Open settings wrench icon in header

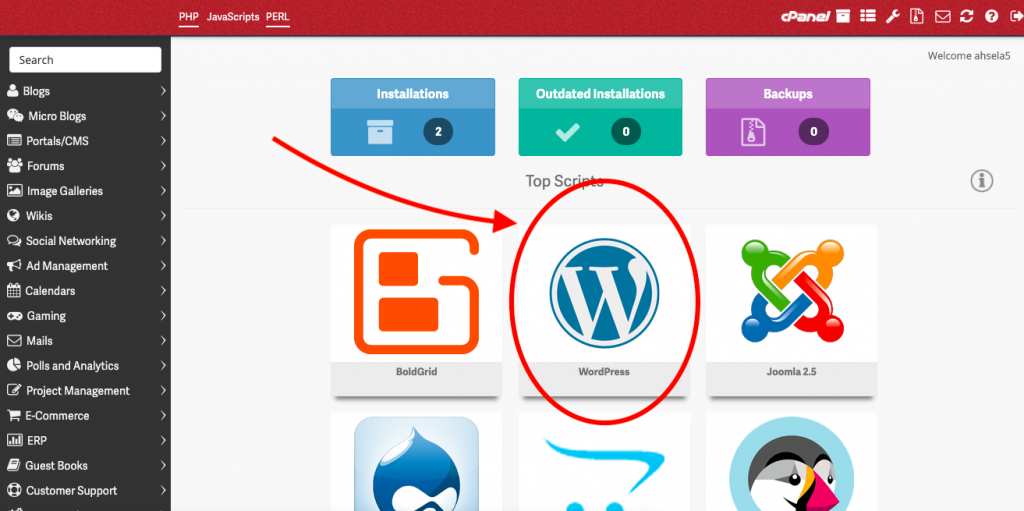(x=893, y=16)
